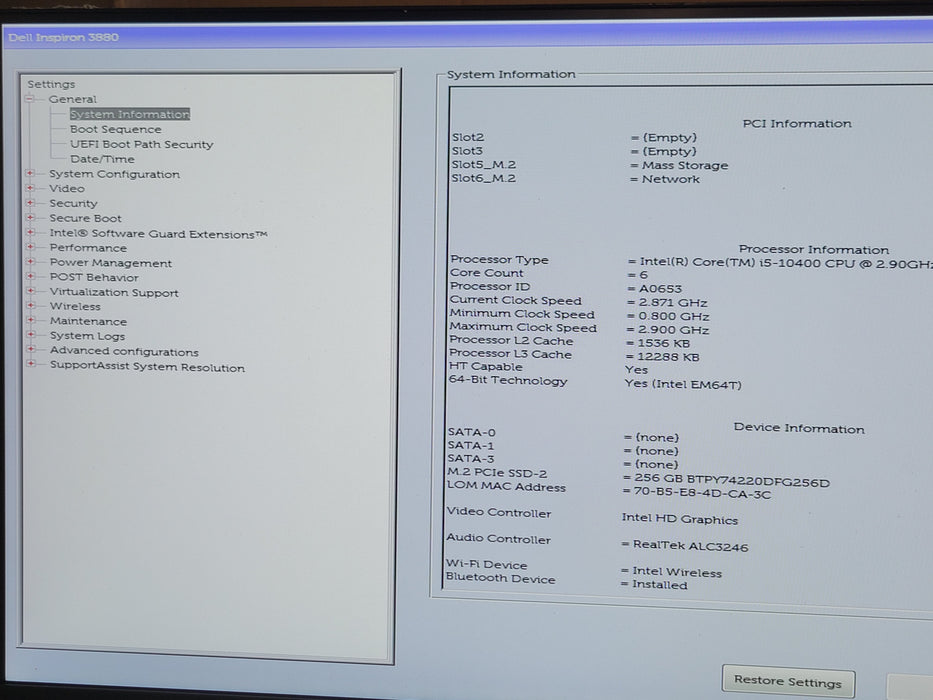This screenshot has width=933, height=700.
Task: Click the Restore Settings button
Action: (788, 681)
